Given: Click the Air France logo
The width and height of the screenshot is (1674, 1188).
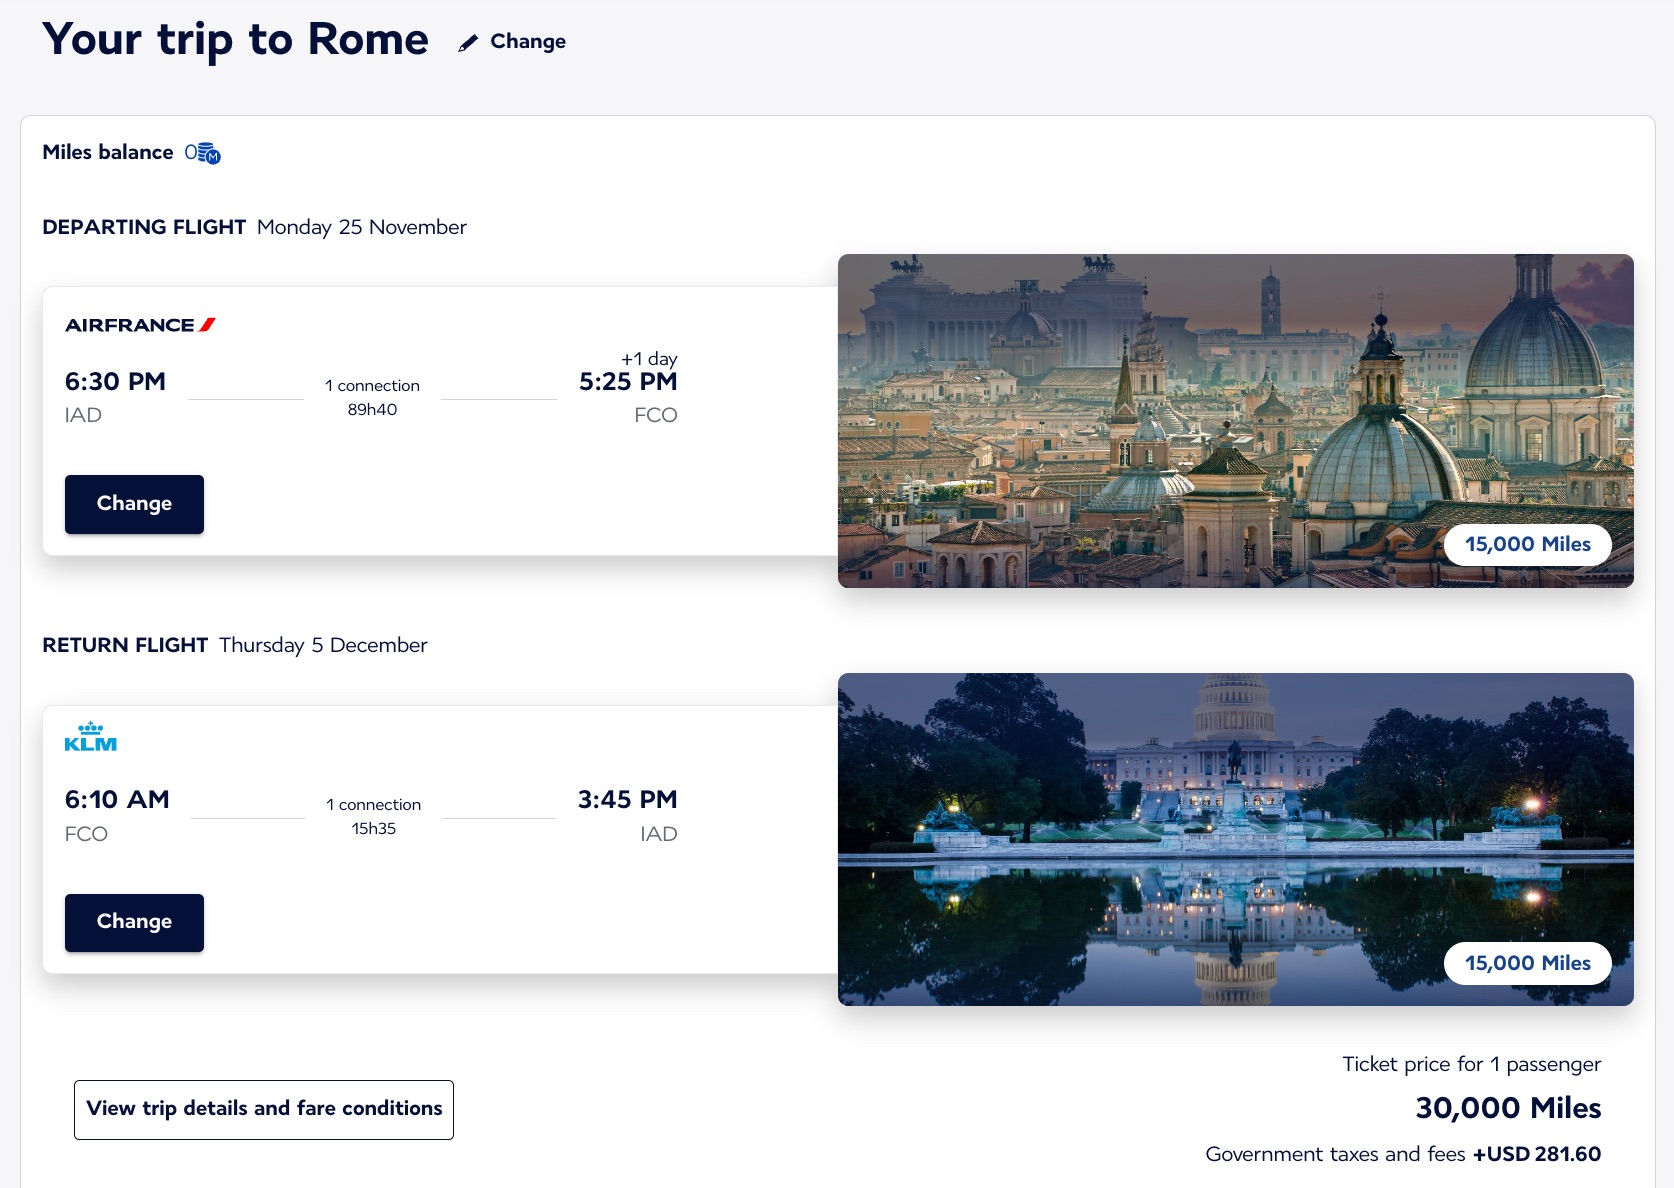Looking at the screenshot, I should [140, 325].
